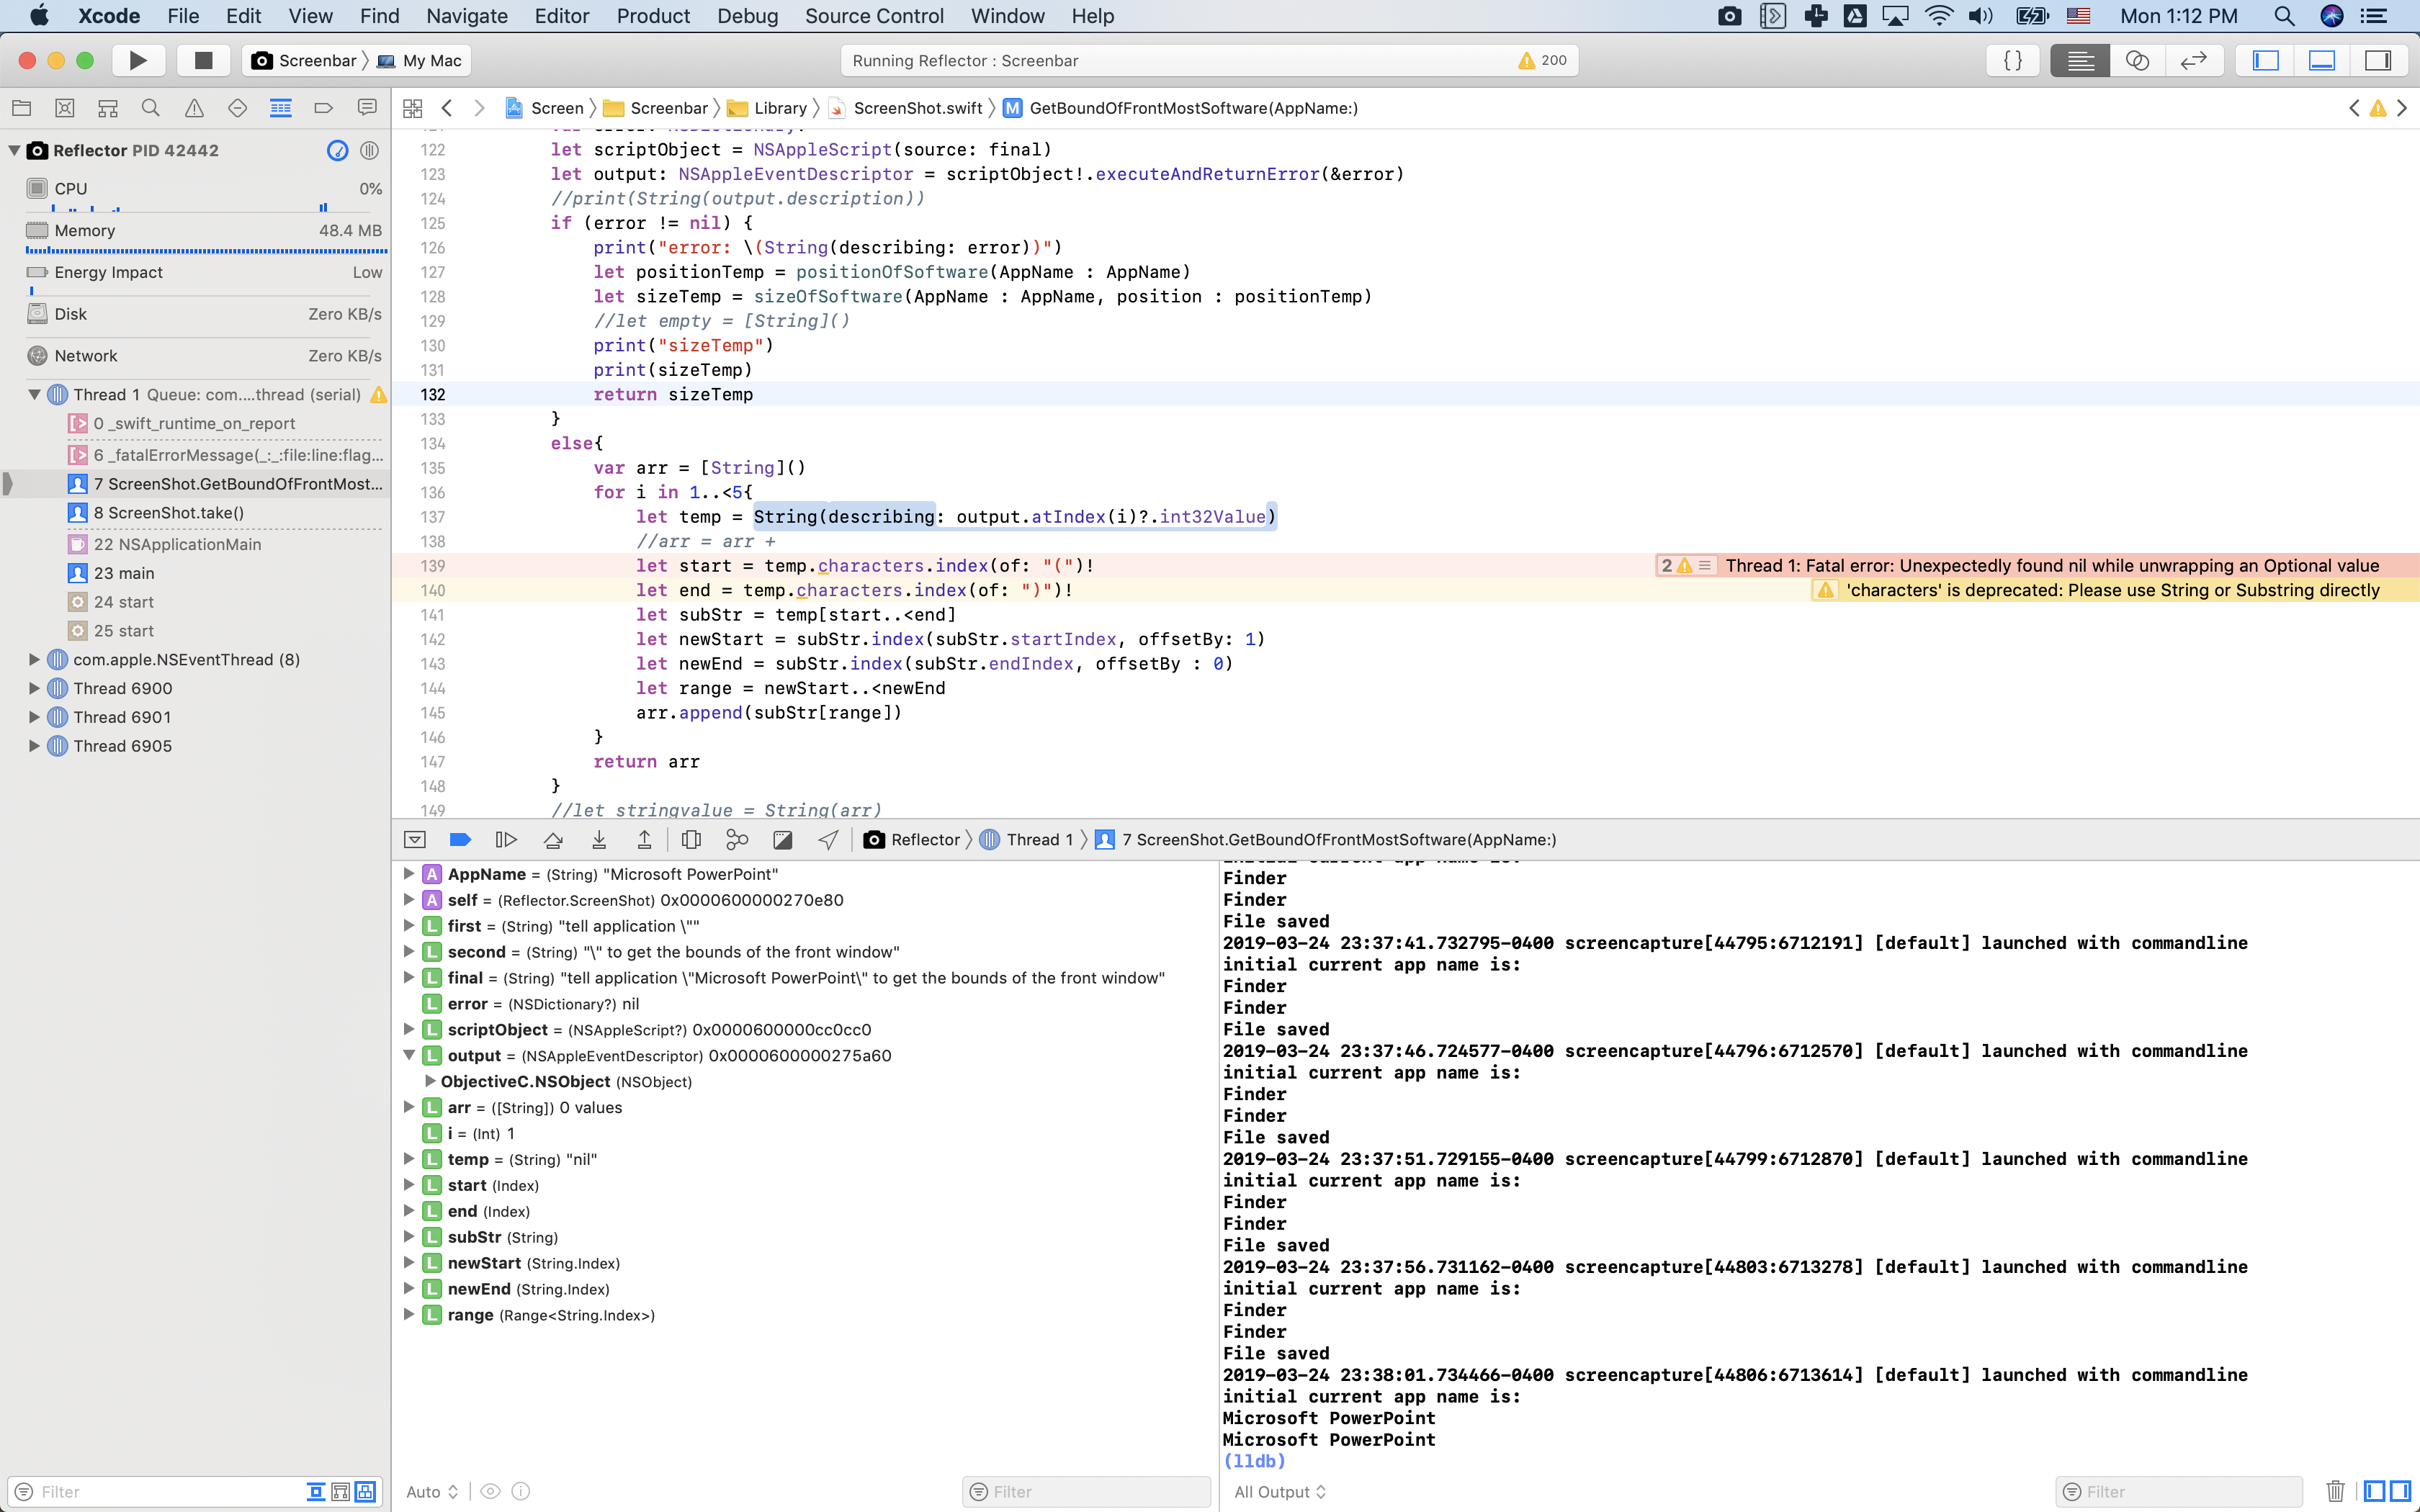Open the Issue navigator warning icon
This screenshot has height=1512, width=2420.
tap(194, 108)
